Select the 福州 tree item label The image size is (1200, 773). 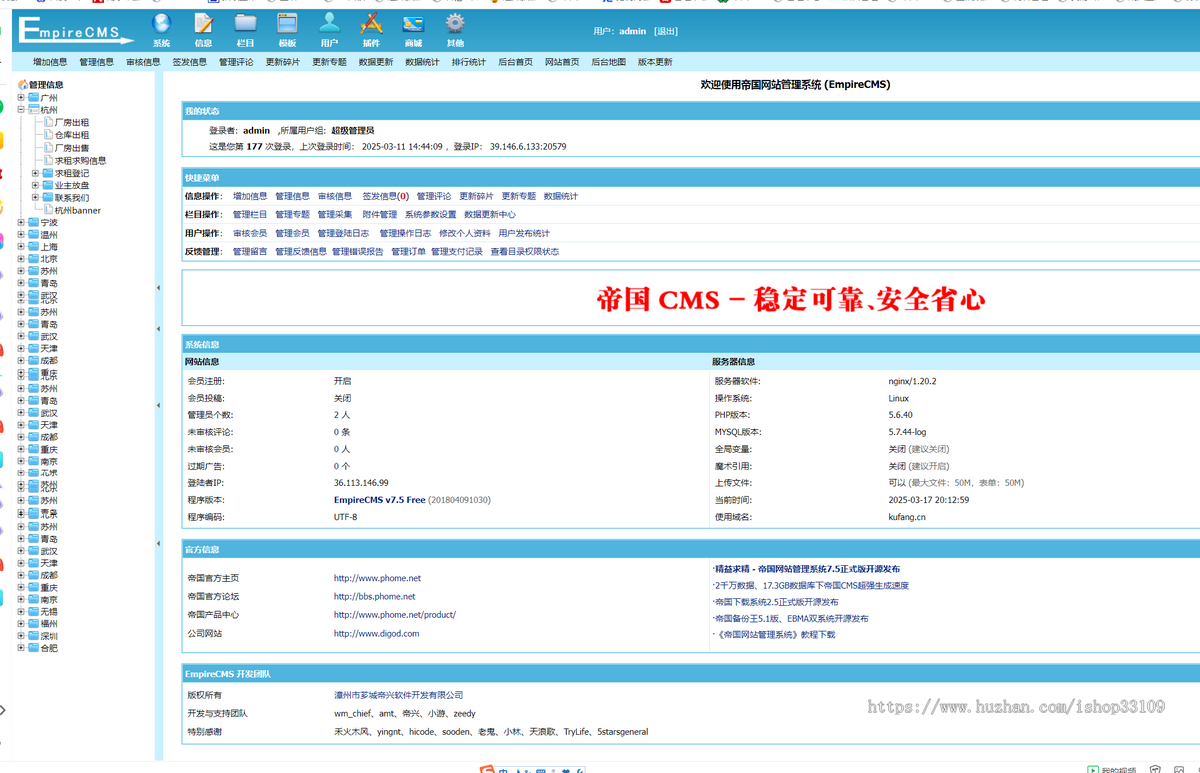click(49, 623)
